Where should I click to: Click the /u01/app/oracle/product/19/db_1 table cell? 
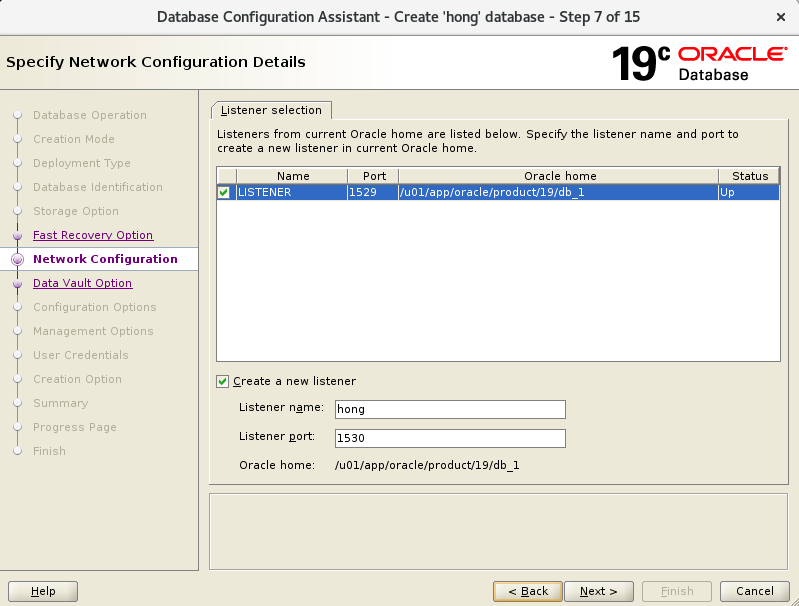(x=558, y=192)
